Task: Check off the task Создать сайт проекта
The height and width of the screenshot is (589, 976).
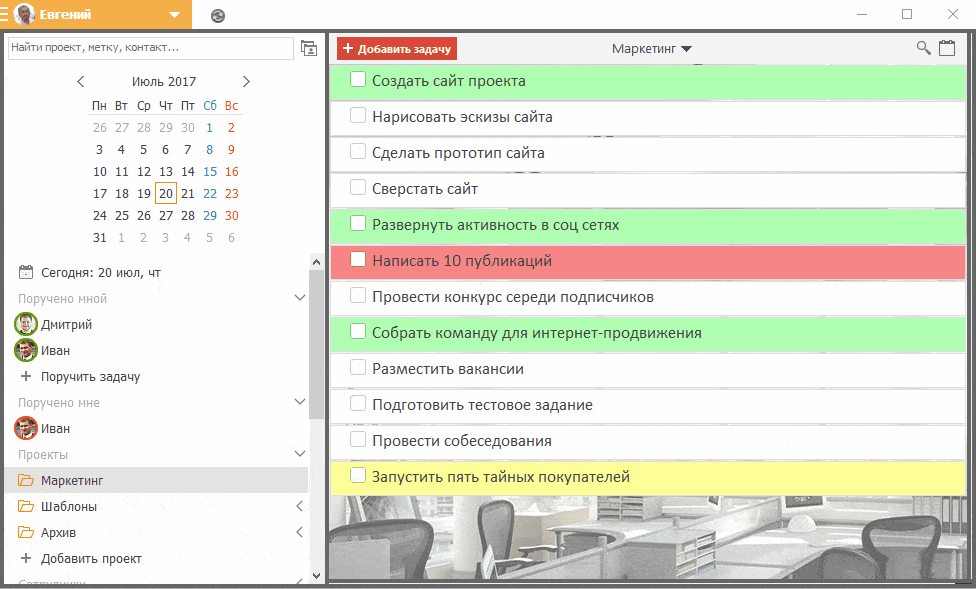Action: coord(358,80)
